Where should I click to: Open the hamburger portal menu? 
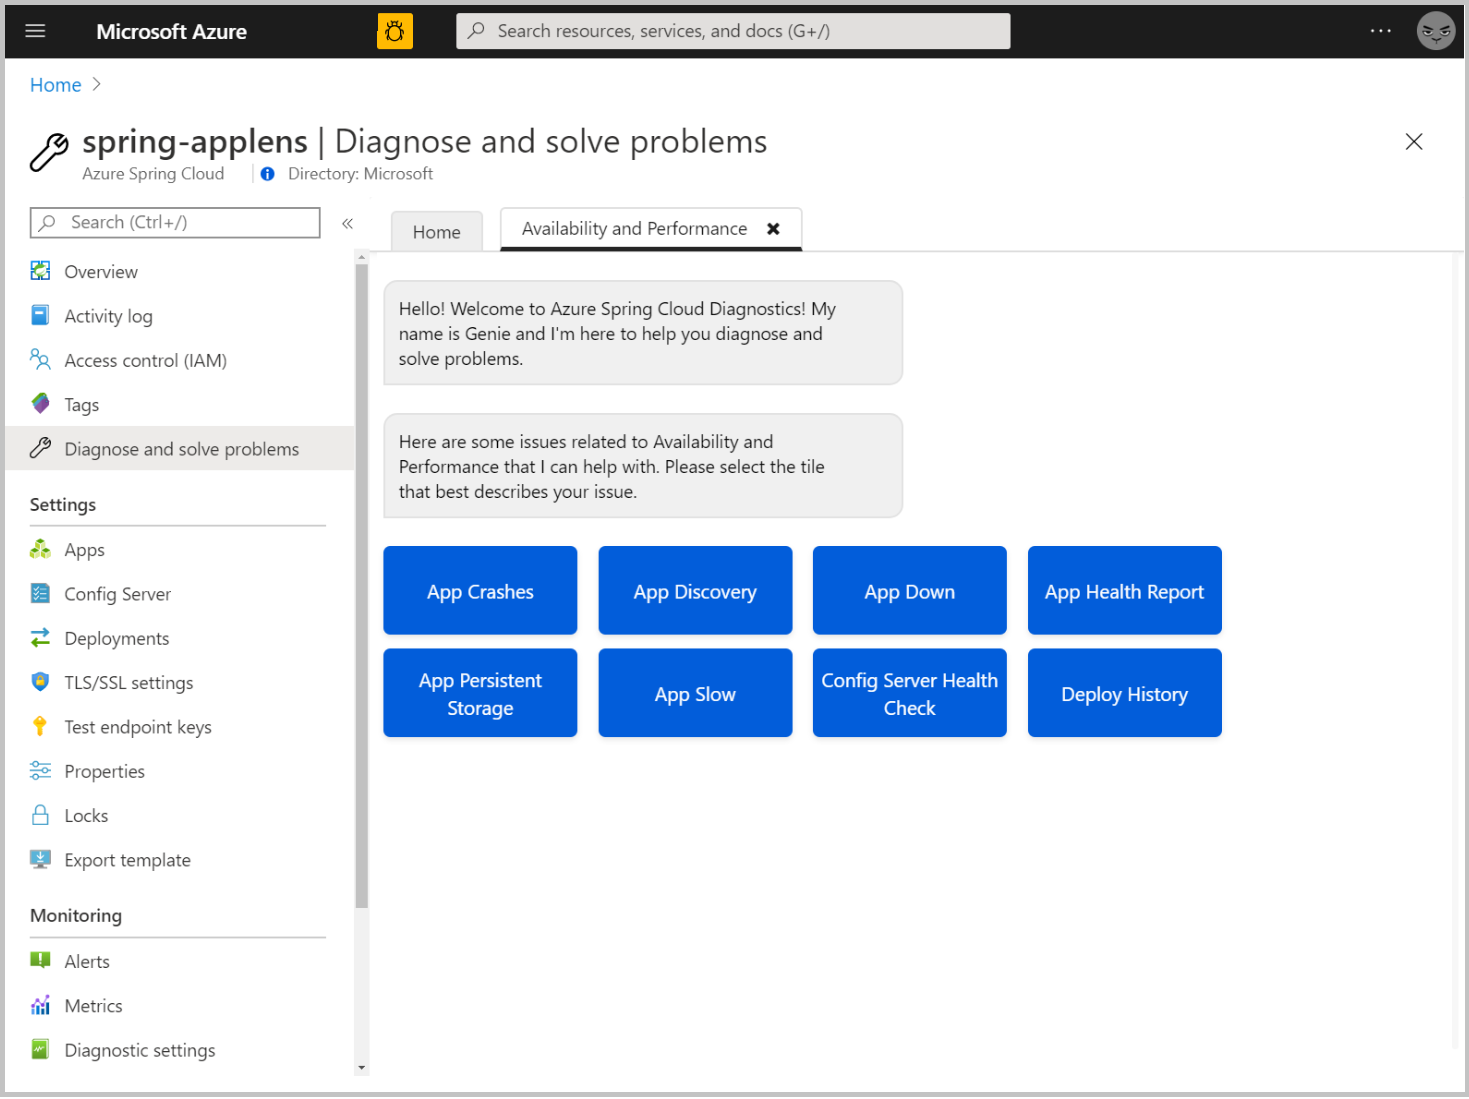(35, 31)
